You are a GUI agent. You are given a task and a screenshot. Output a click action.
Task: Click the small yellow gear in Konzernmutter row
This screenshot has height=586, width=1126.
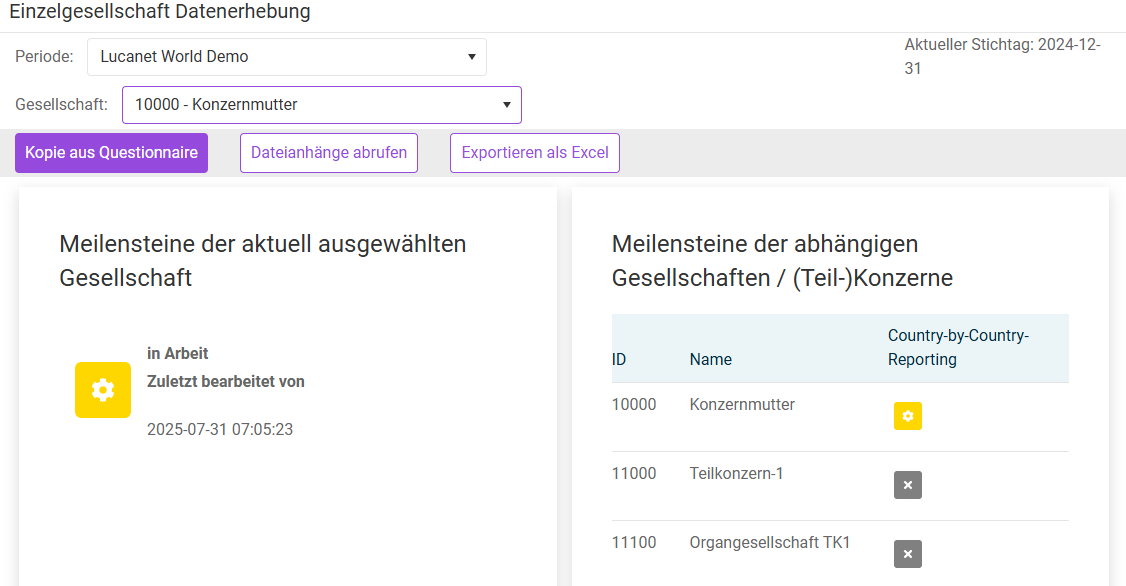click(x=907, y=416)
